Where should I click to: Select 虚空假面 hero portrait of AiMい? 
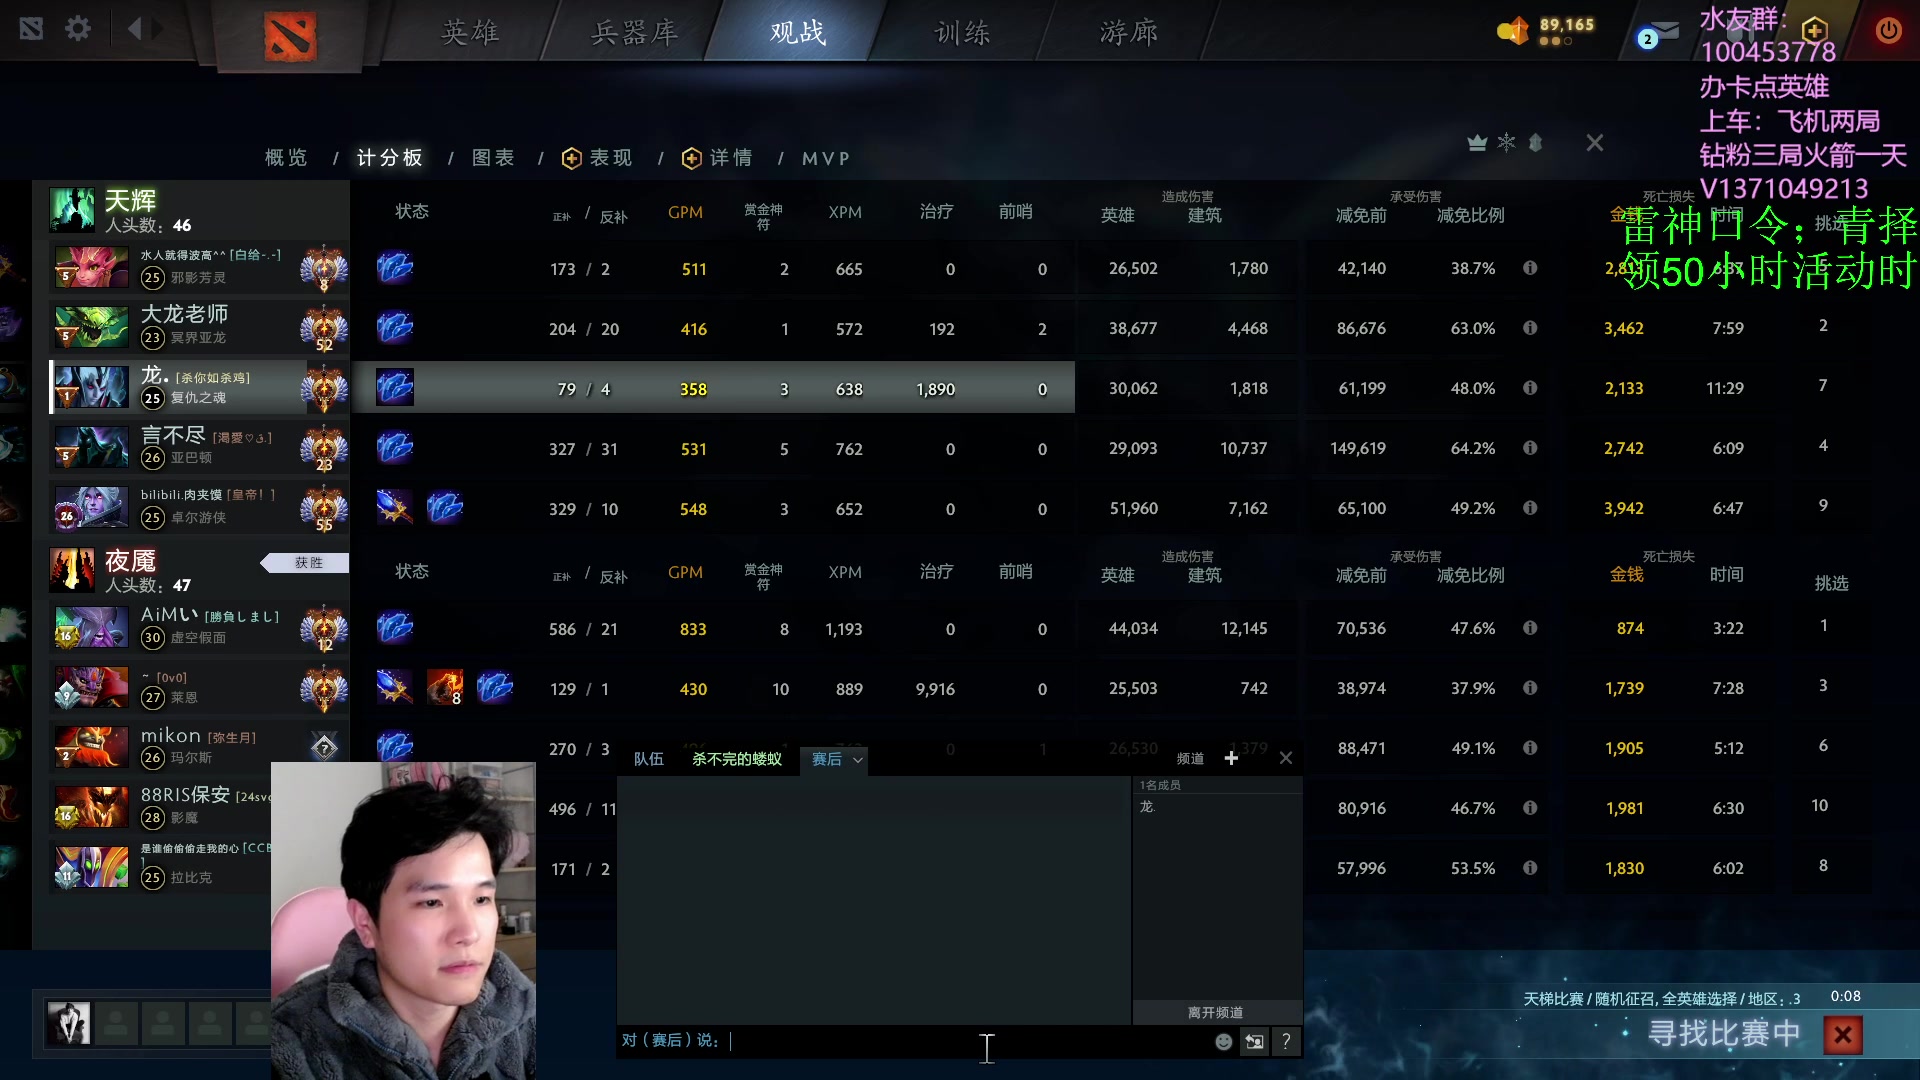(x=91, y=627)
